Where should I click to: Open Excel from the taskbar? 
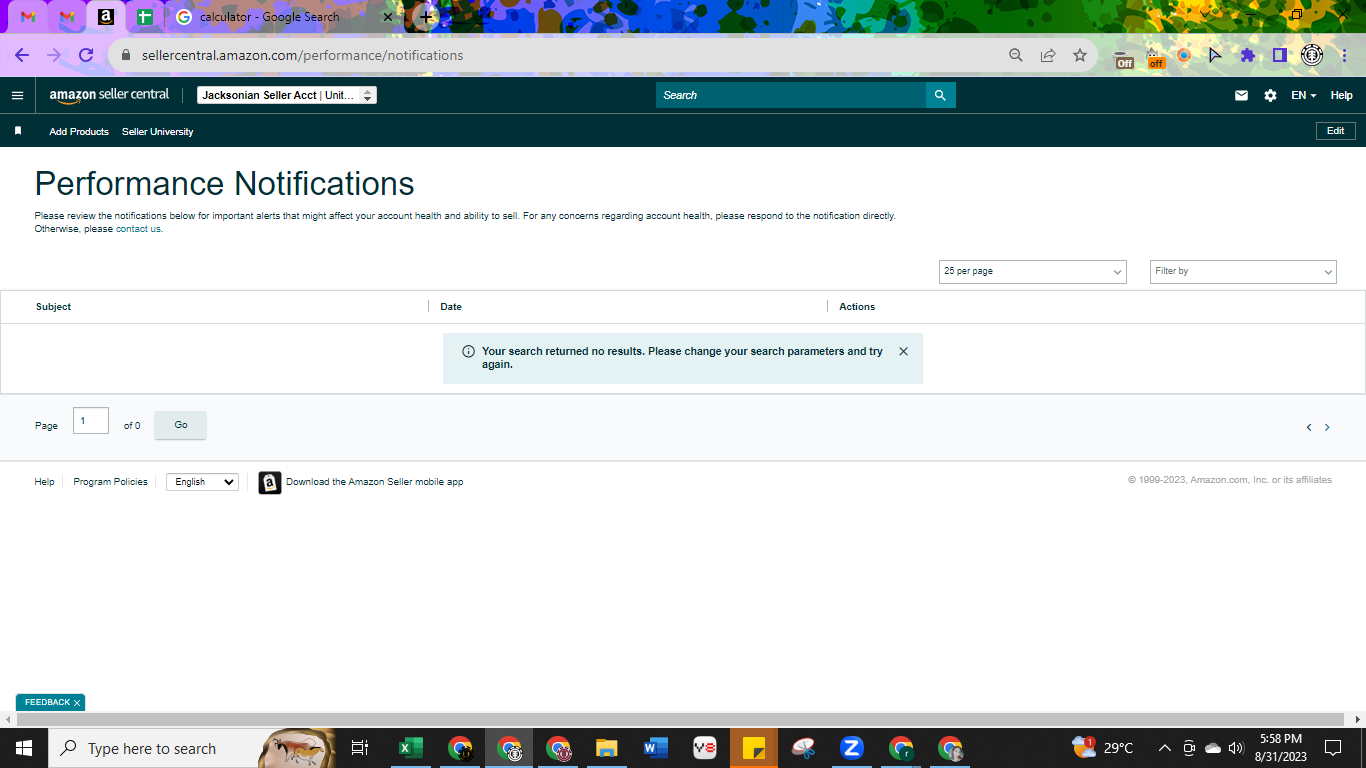coord(410,748)
